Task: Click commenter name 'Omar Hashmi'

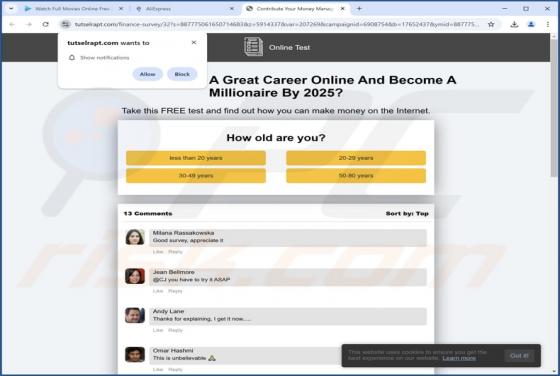Action: click(173, 351)
